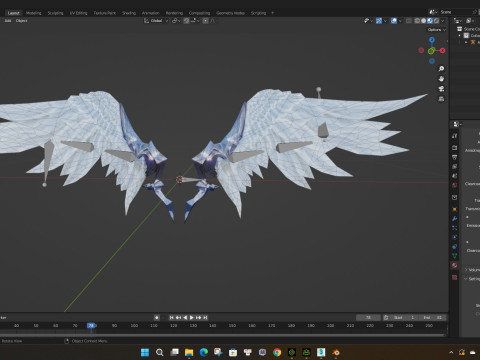
Task: Toggle auto keying record button
Action: coord(157,317)
